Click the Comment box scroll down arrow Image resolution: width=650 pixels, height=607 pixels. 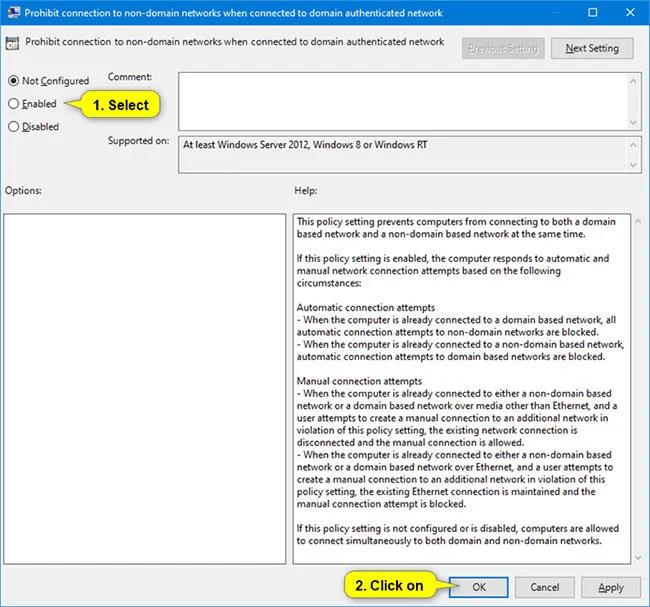(633, 122)
